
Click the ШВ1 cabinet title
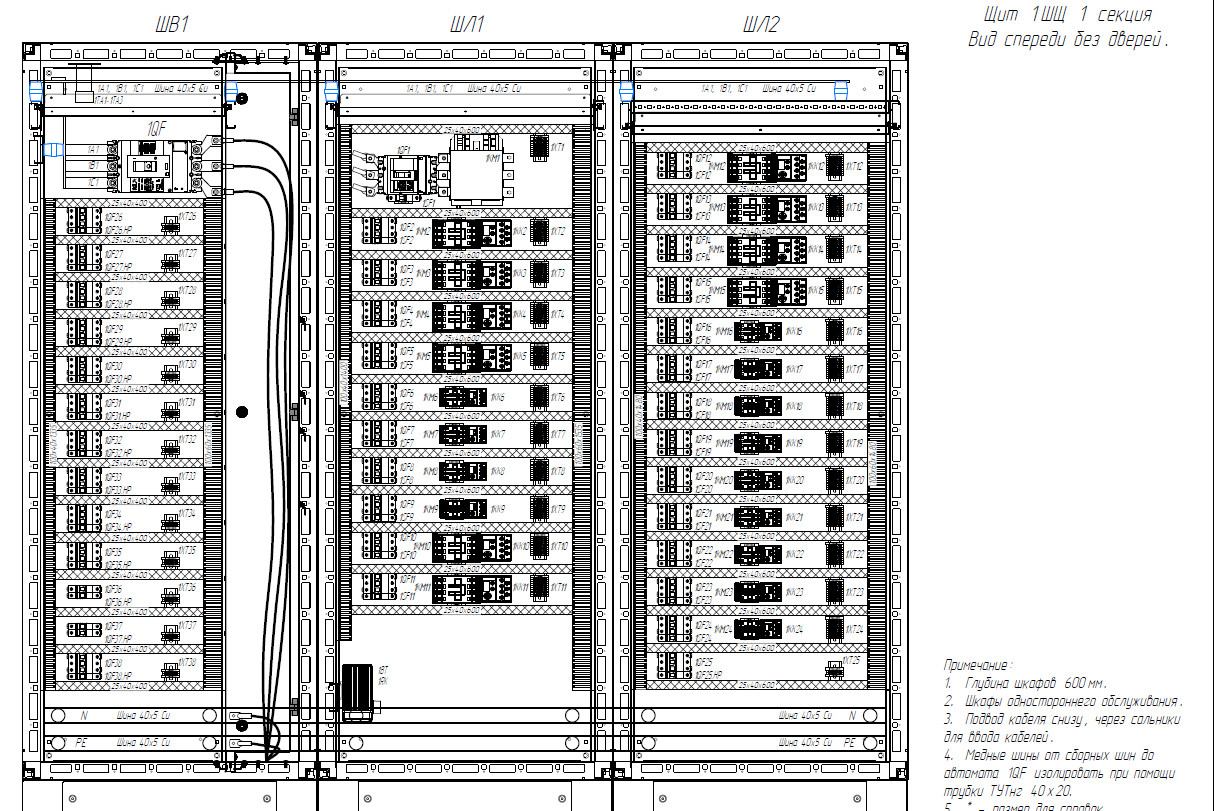(x=172, y=26)
